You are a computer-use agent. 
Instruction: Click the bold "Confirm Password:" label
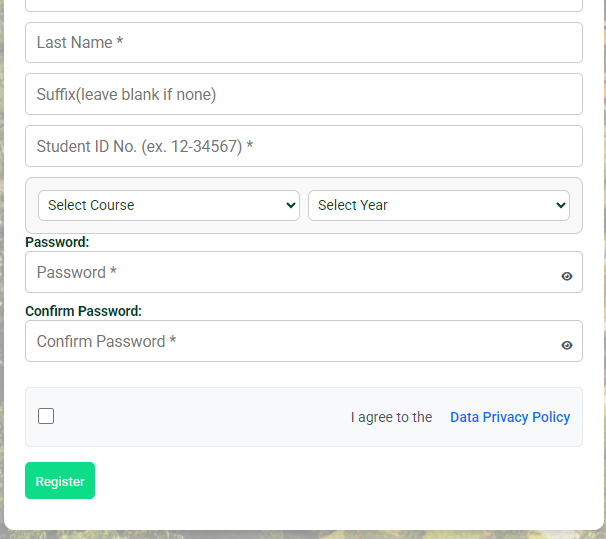coord(83,311)
